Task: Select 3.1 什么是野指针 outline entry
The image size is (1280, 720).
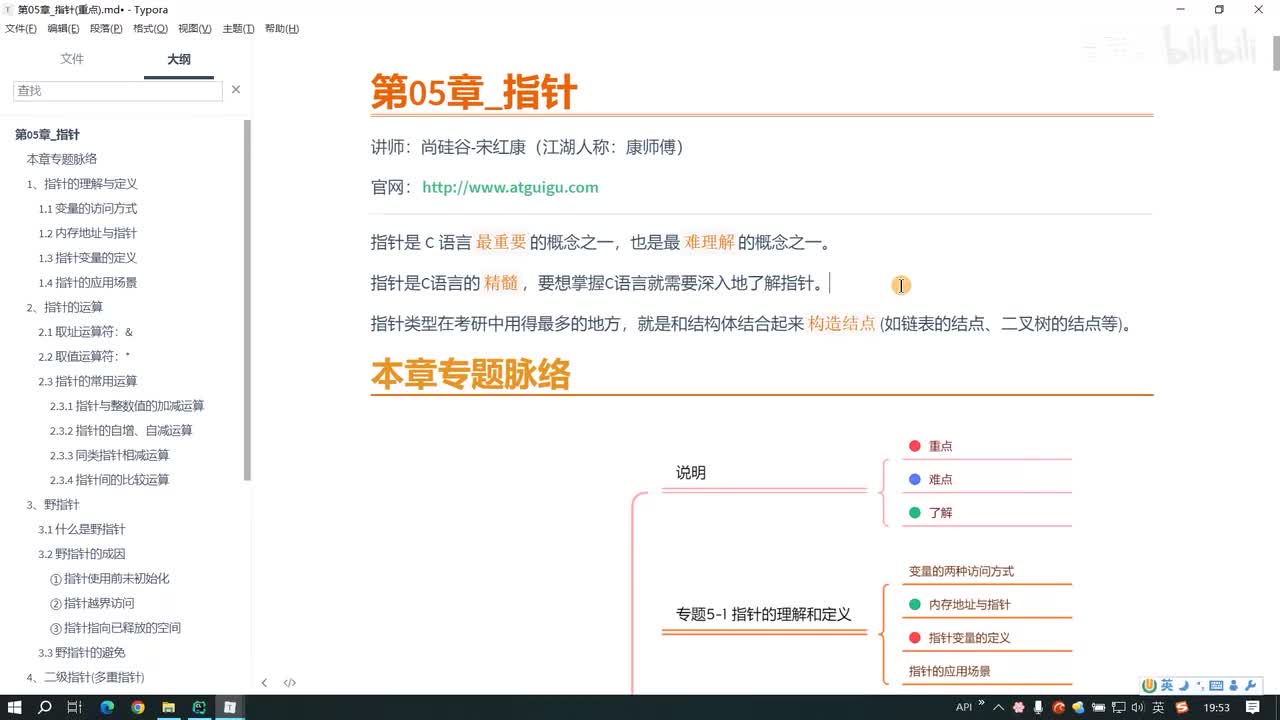Action: coord(82,529)
